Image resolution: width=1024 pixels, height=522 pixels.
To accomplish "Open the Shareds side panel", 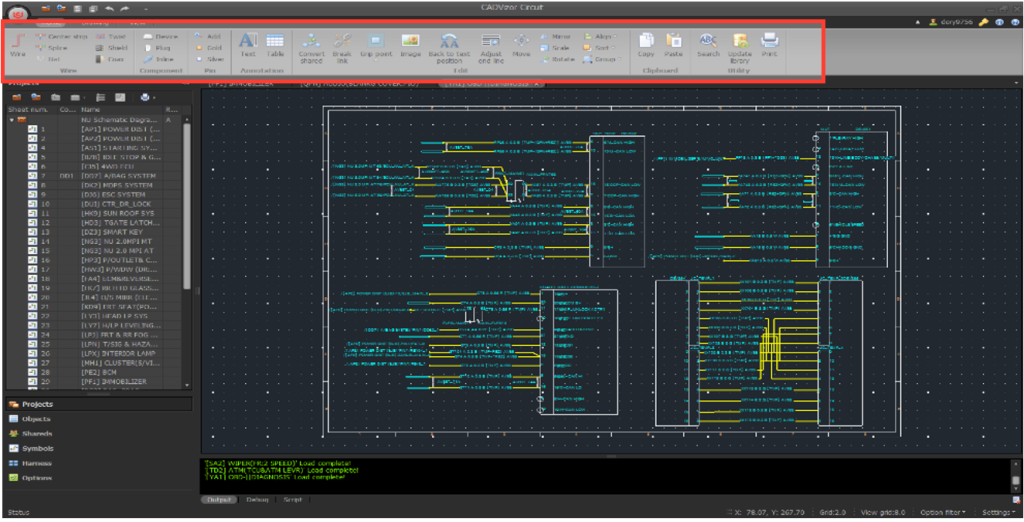I will point(99,434).
